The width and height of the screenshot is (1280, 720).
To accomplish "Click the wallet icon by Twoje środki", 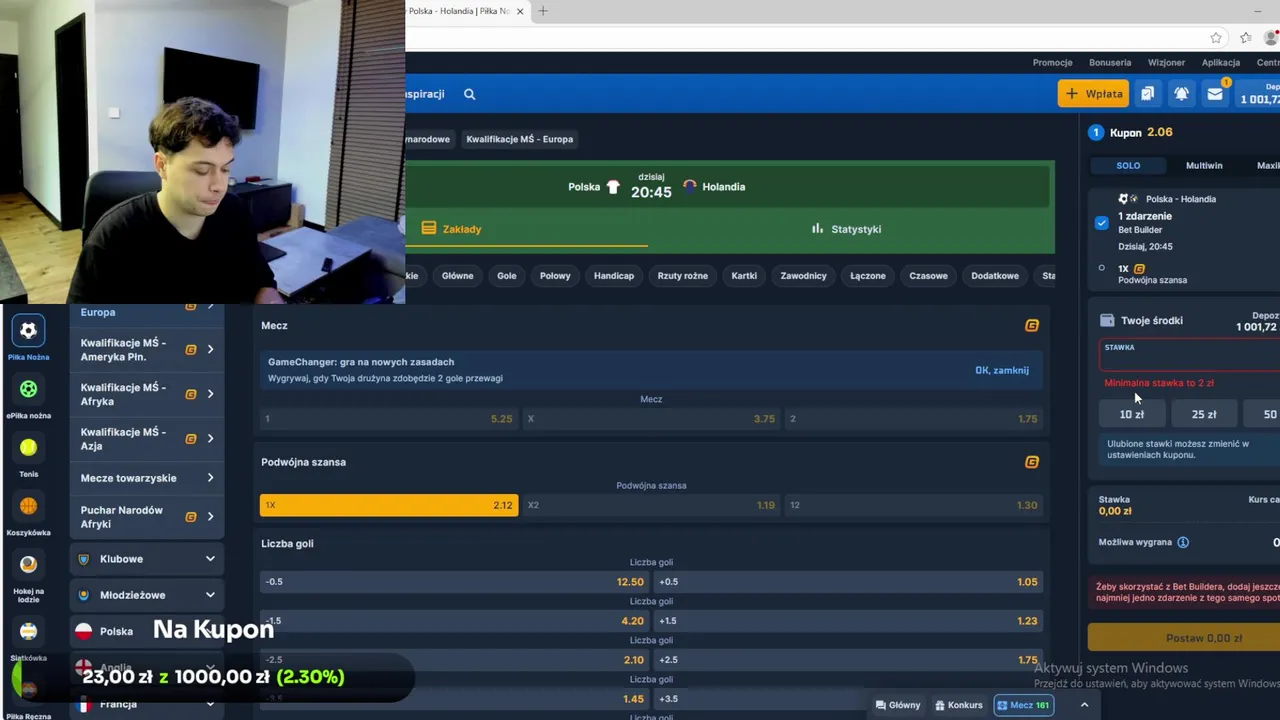I will 1107,321.
